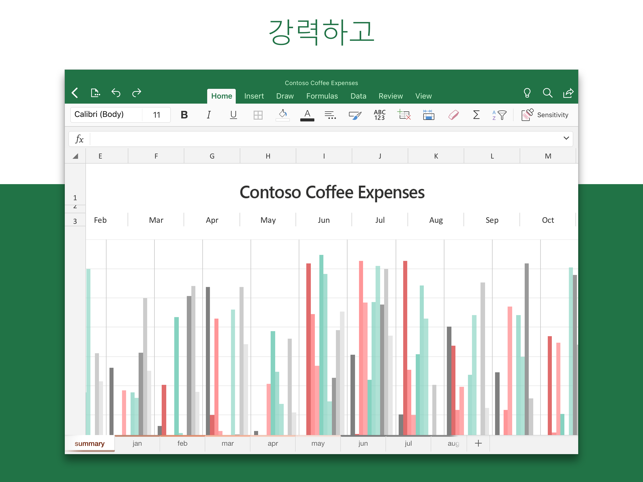Click the Contoso Coffee Expenses title cell
The width and height of the screenshot is (643, 482).
click(x=332, y=192)
